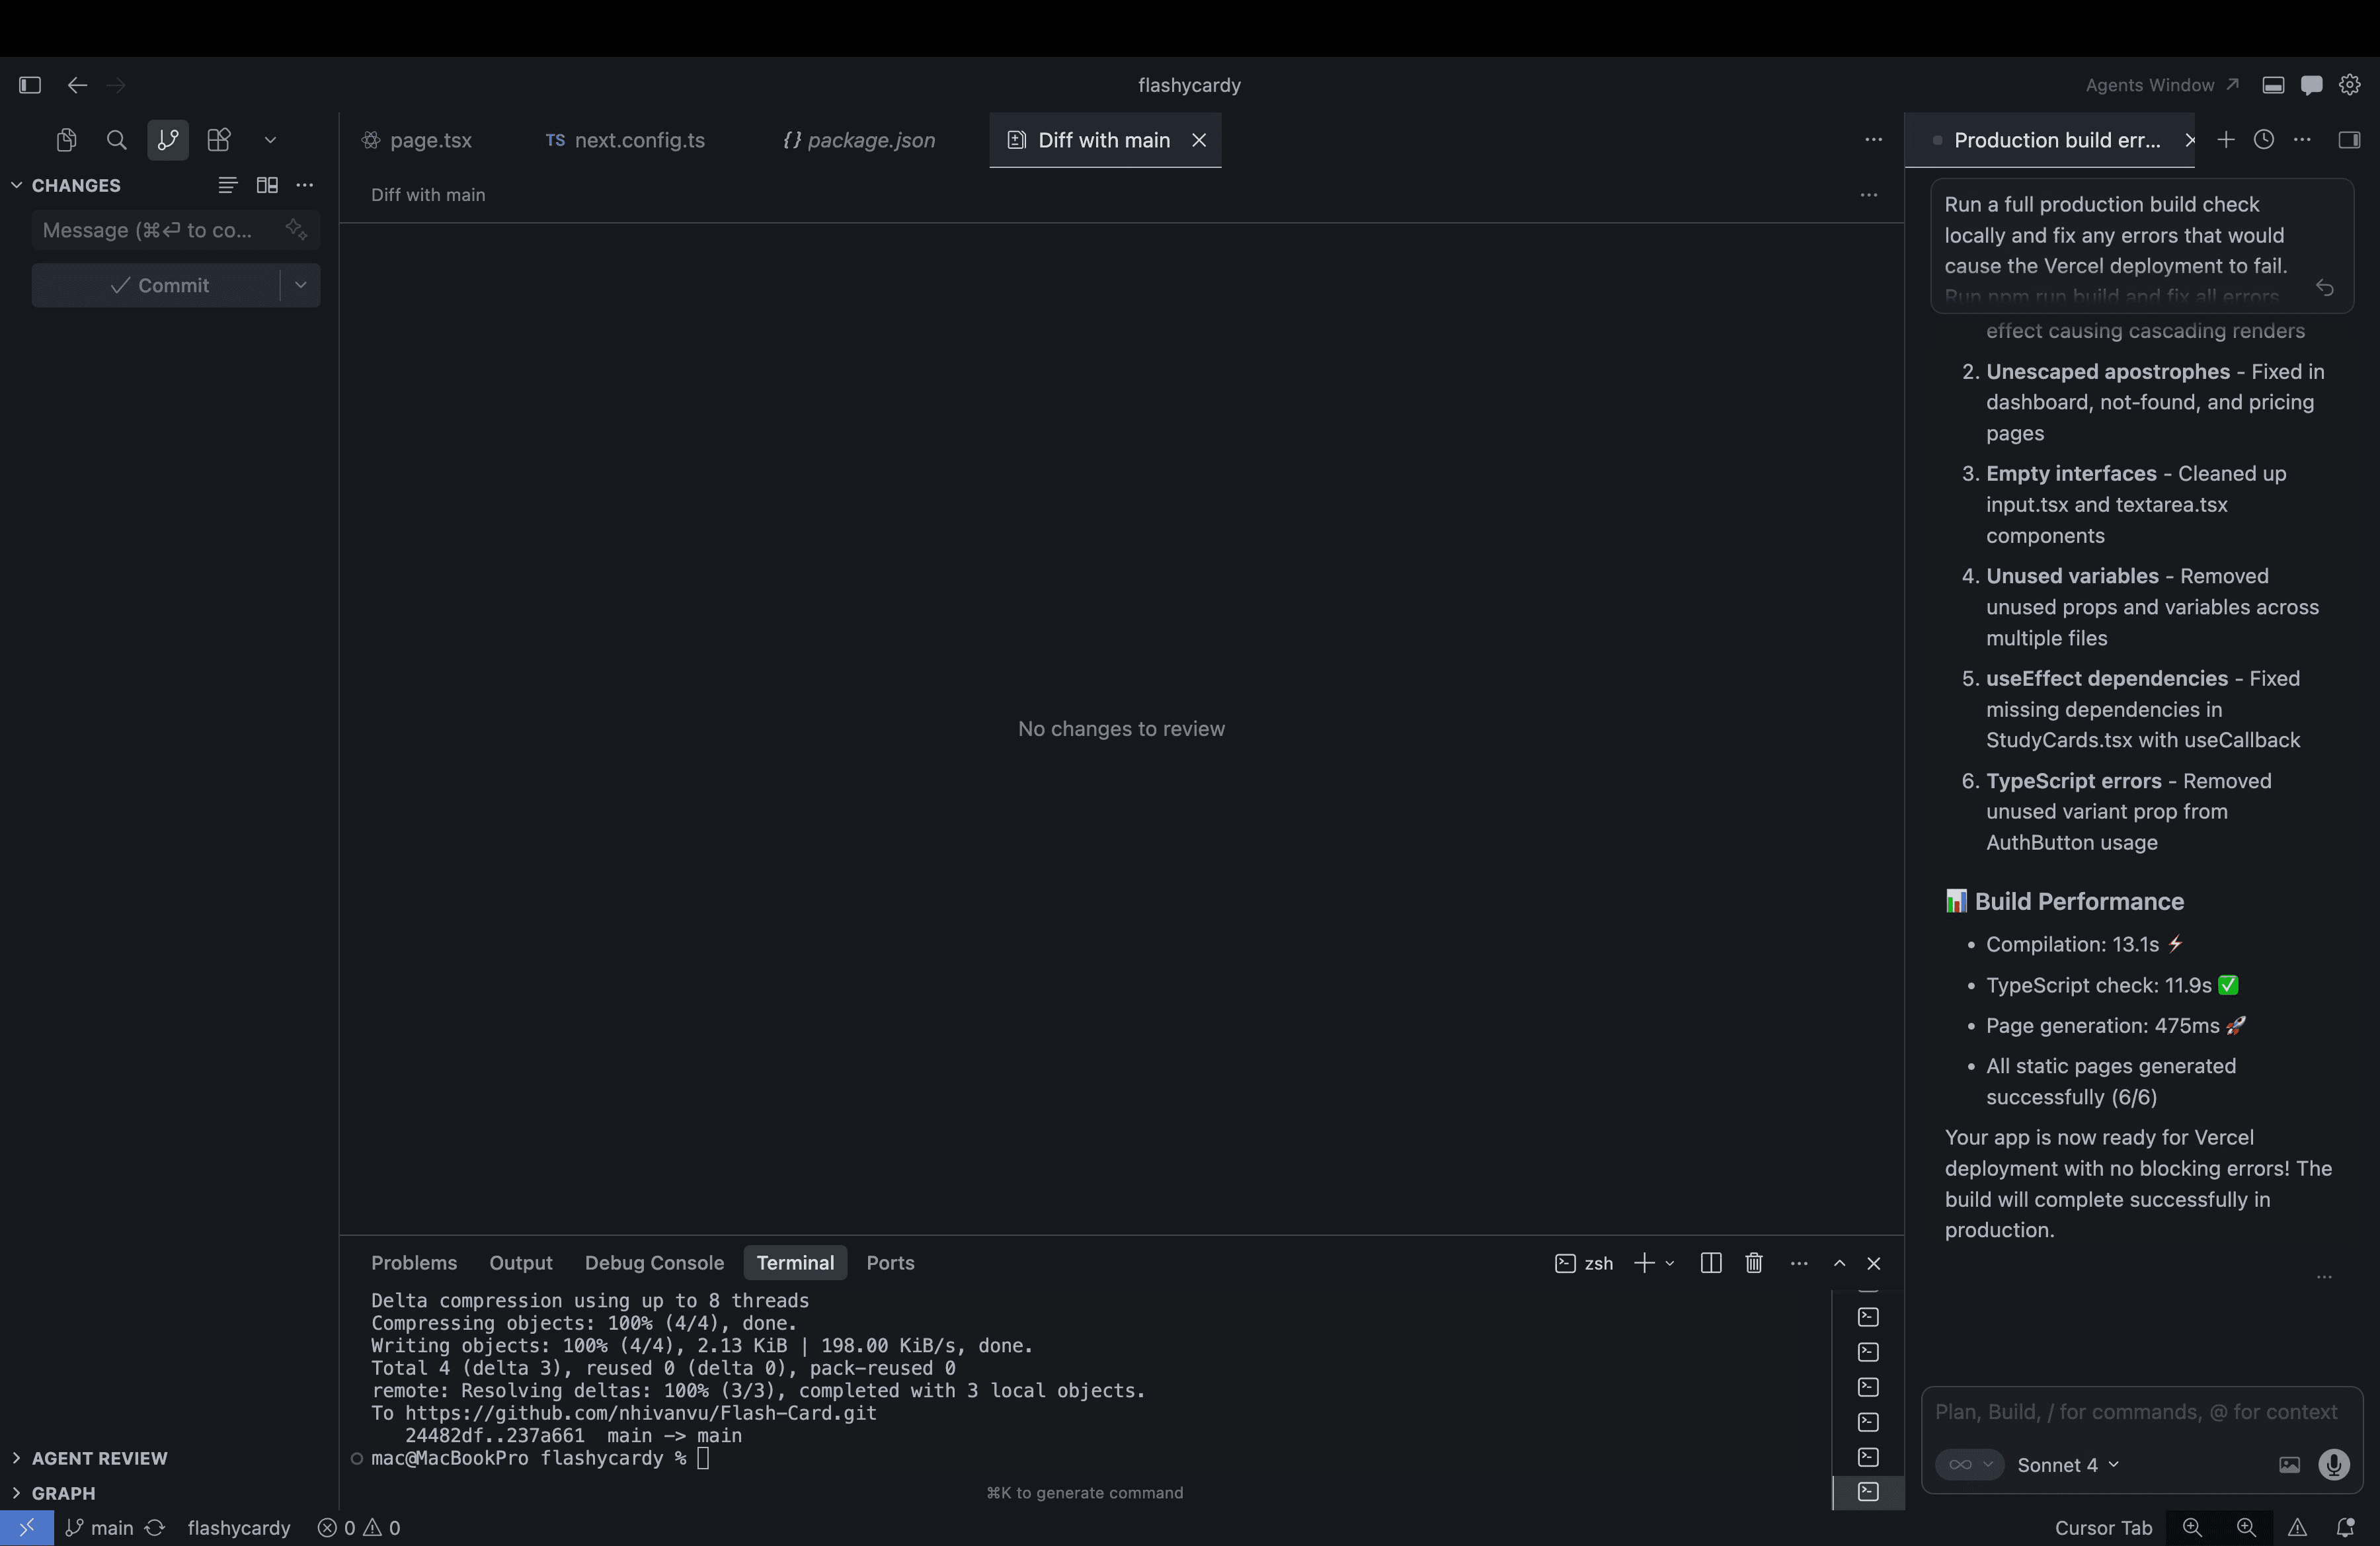This screenshot has width=2380, height=1546.
Task: Open the Ports panel tab
Action: [890, 1263]
